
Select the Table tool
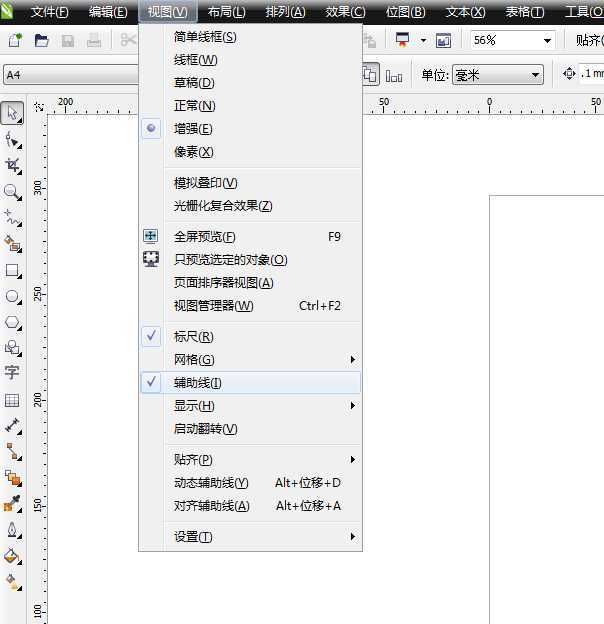click(12, 400)
